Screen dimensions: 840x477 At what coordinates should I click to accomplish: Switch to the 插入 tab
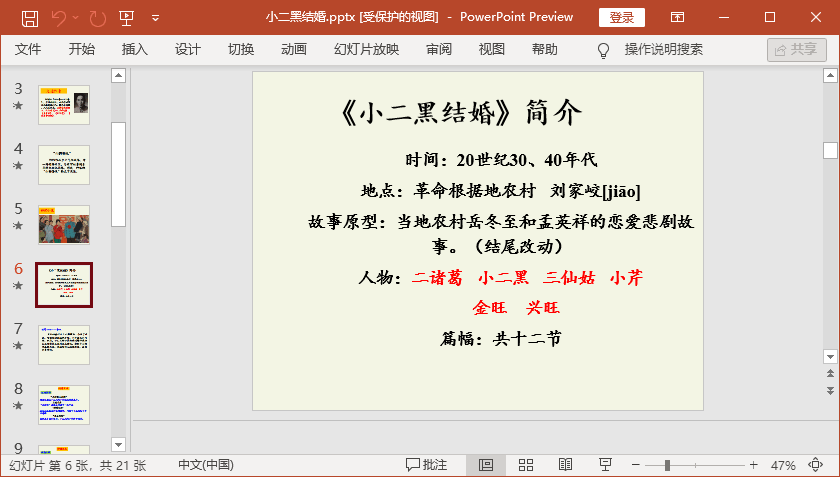tap(134, 49)
